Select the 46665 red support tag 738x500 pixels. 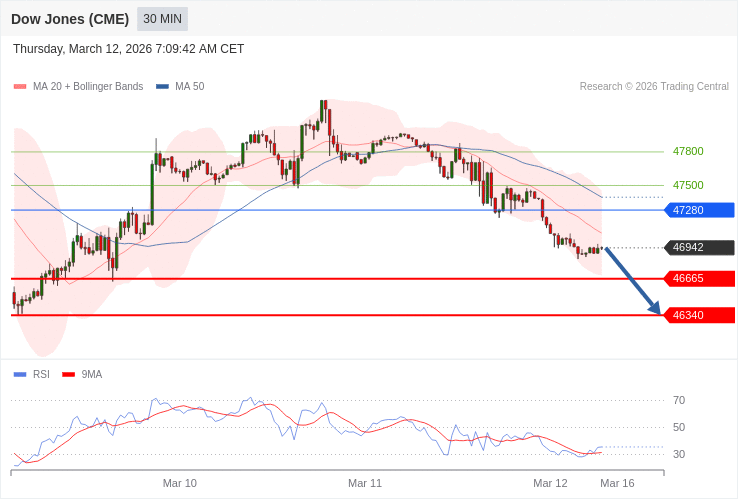699,279
